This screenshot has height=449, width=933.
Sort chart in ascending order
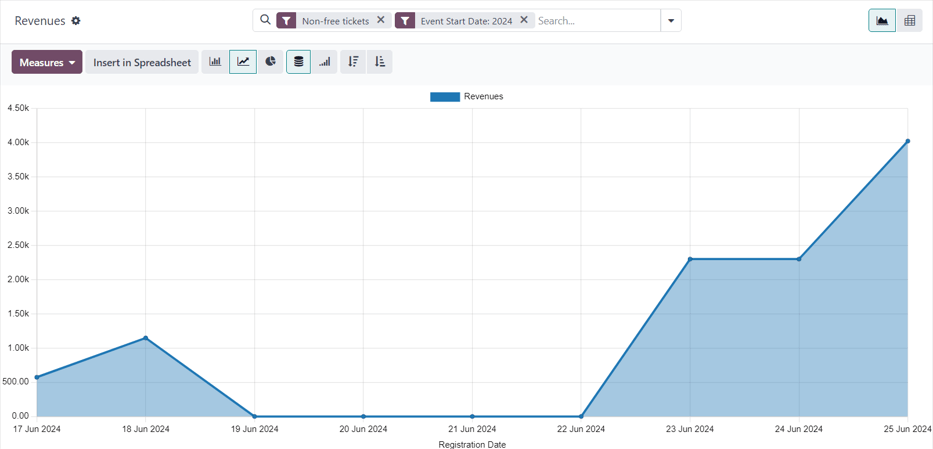pyautogui.click(x=380, y=62)
